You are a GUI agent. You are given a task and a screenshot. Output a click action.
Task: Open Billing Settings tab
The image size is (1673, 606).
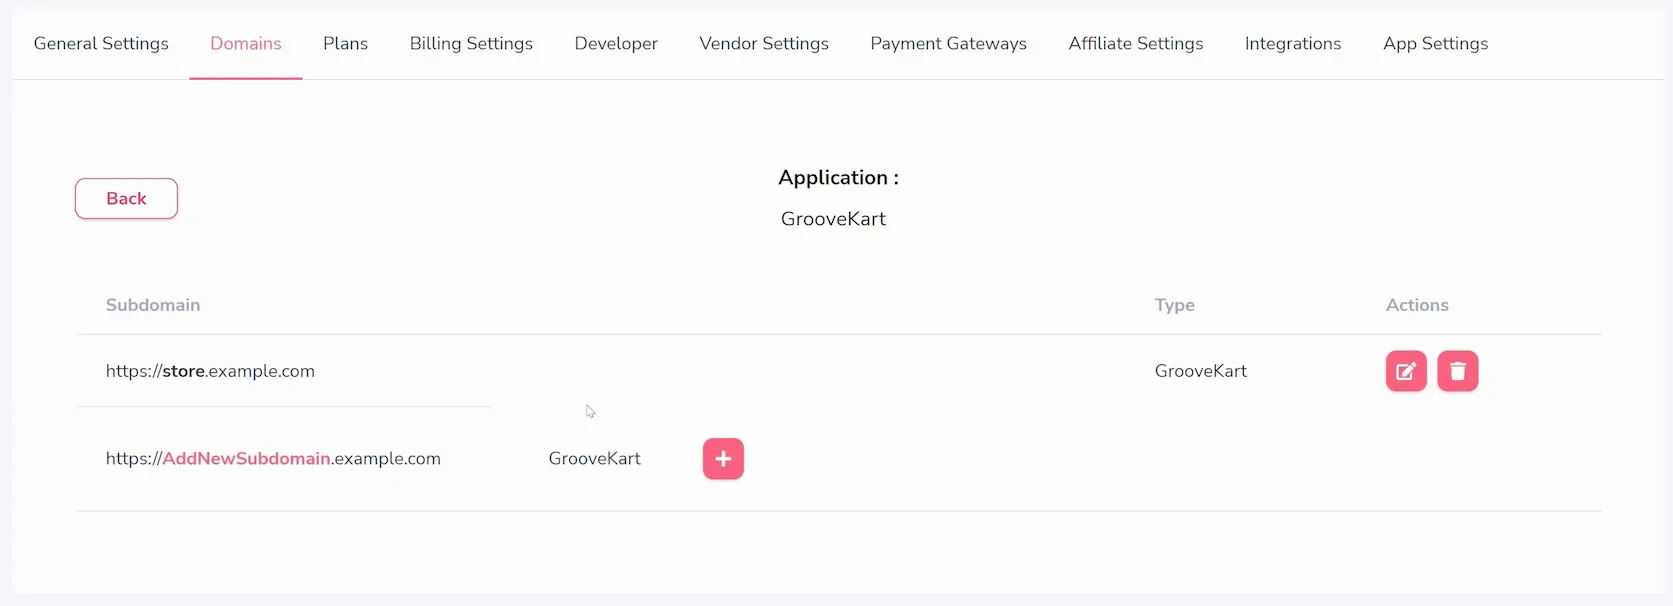pos(471,44)
